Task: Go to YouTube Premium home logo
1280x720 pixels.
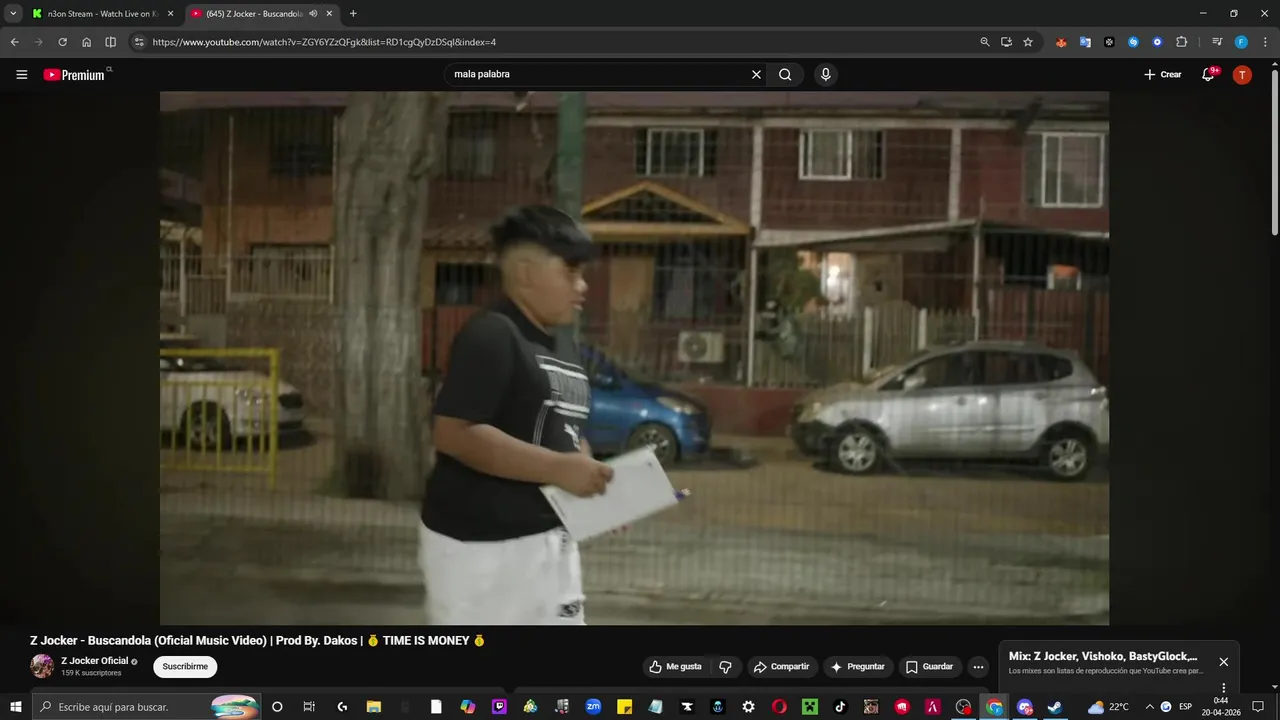Action: point(75,74)
